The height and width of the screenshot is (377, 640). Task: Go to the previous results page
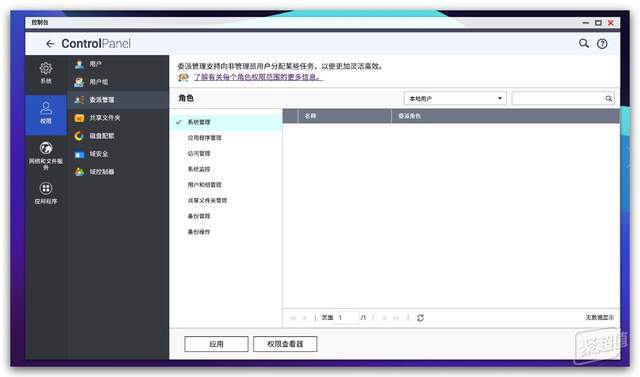pos(304,318)
